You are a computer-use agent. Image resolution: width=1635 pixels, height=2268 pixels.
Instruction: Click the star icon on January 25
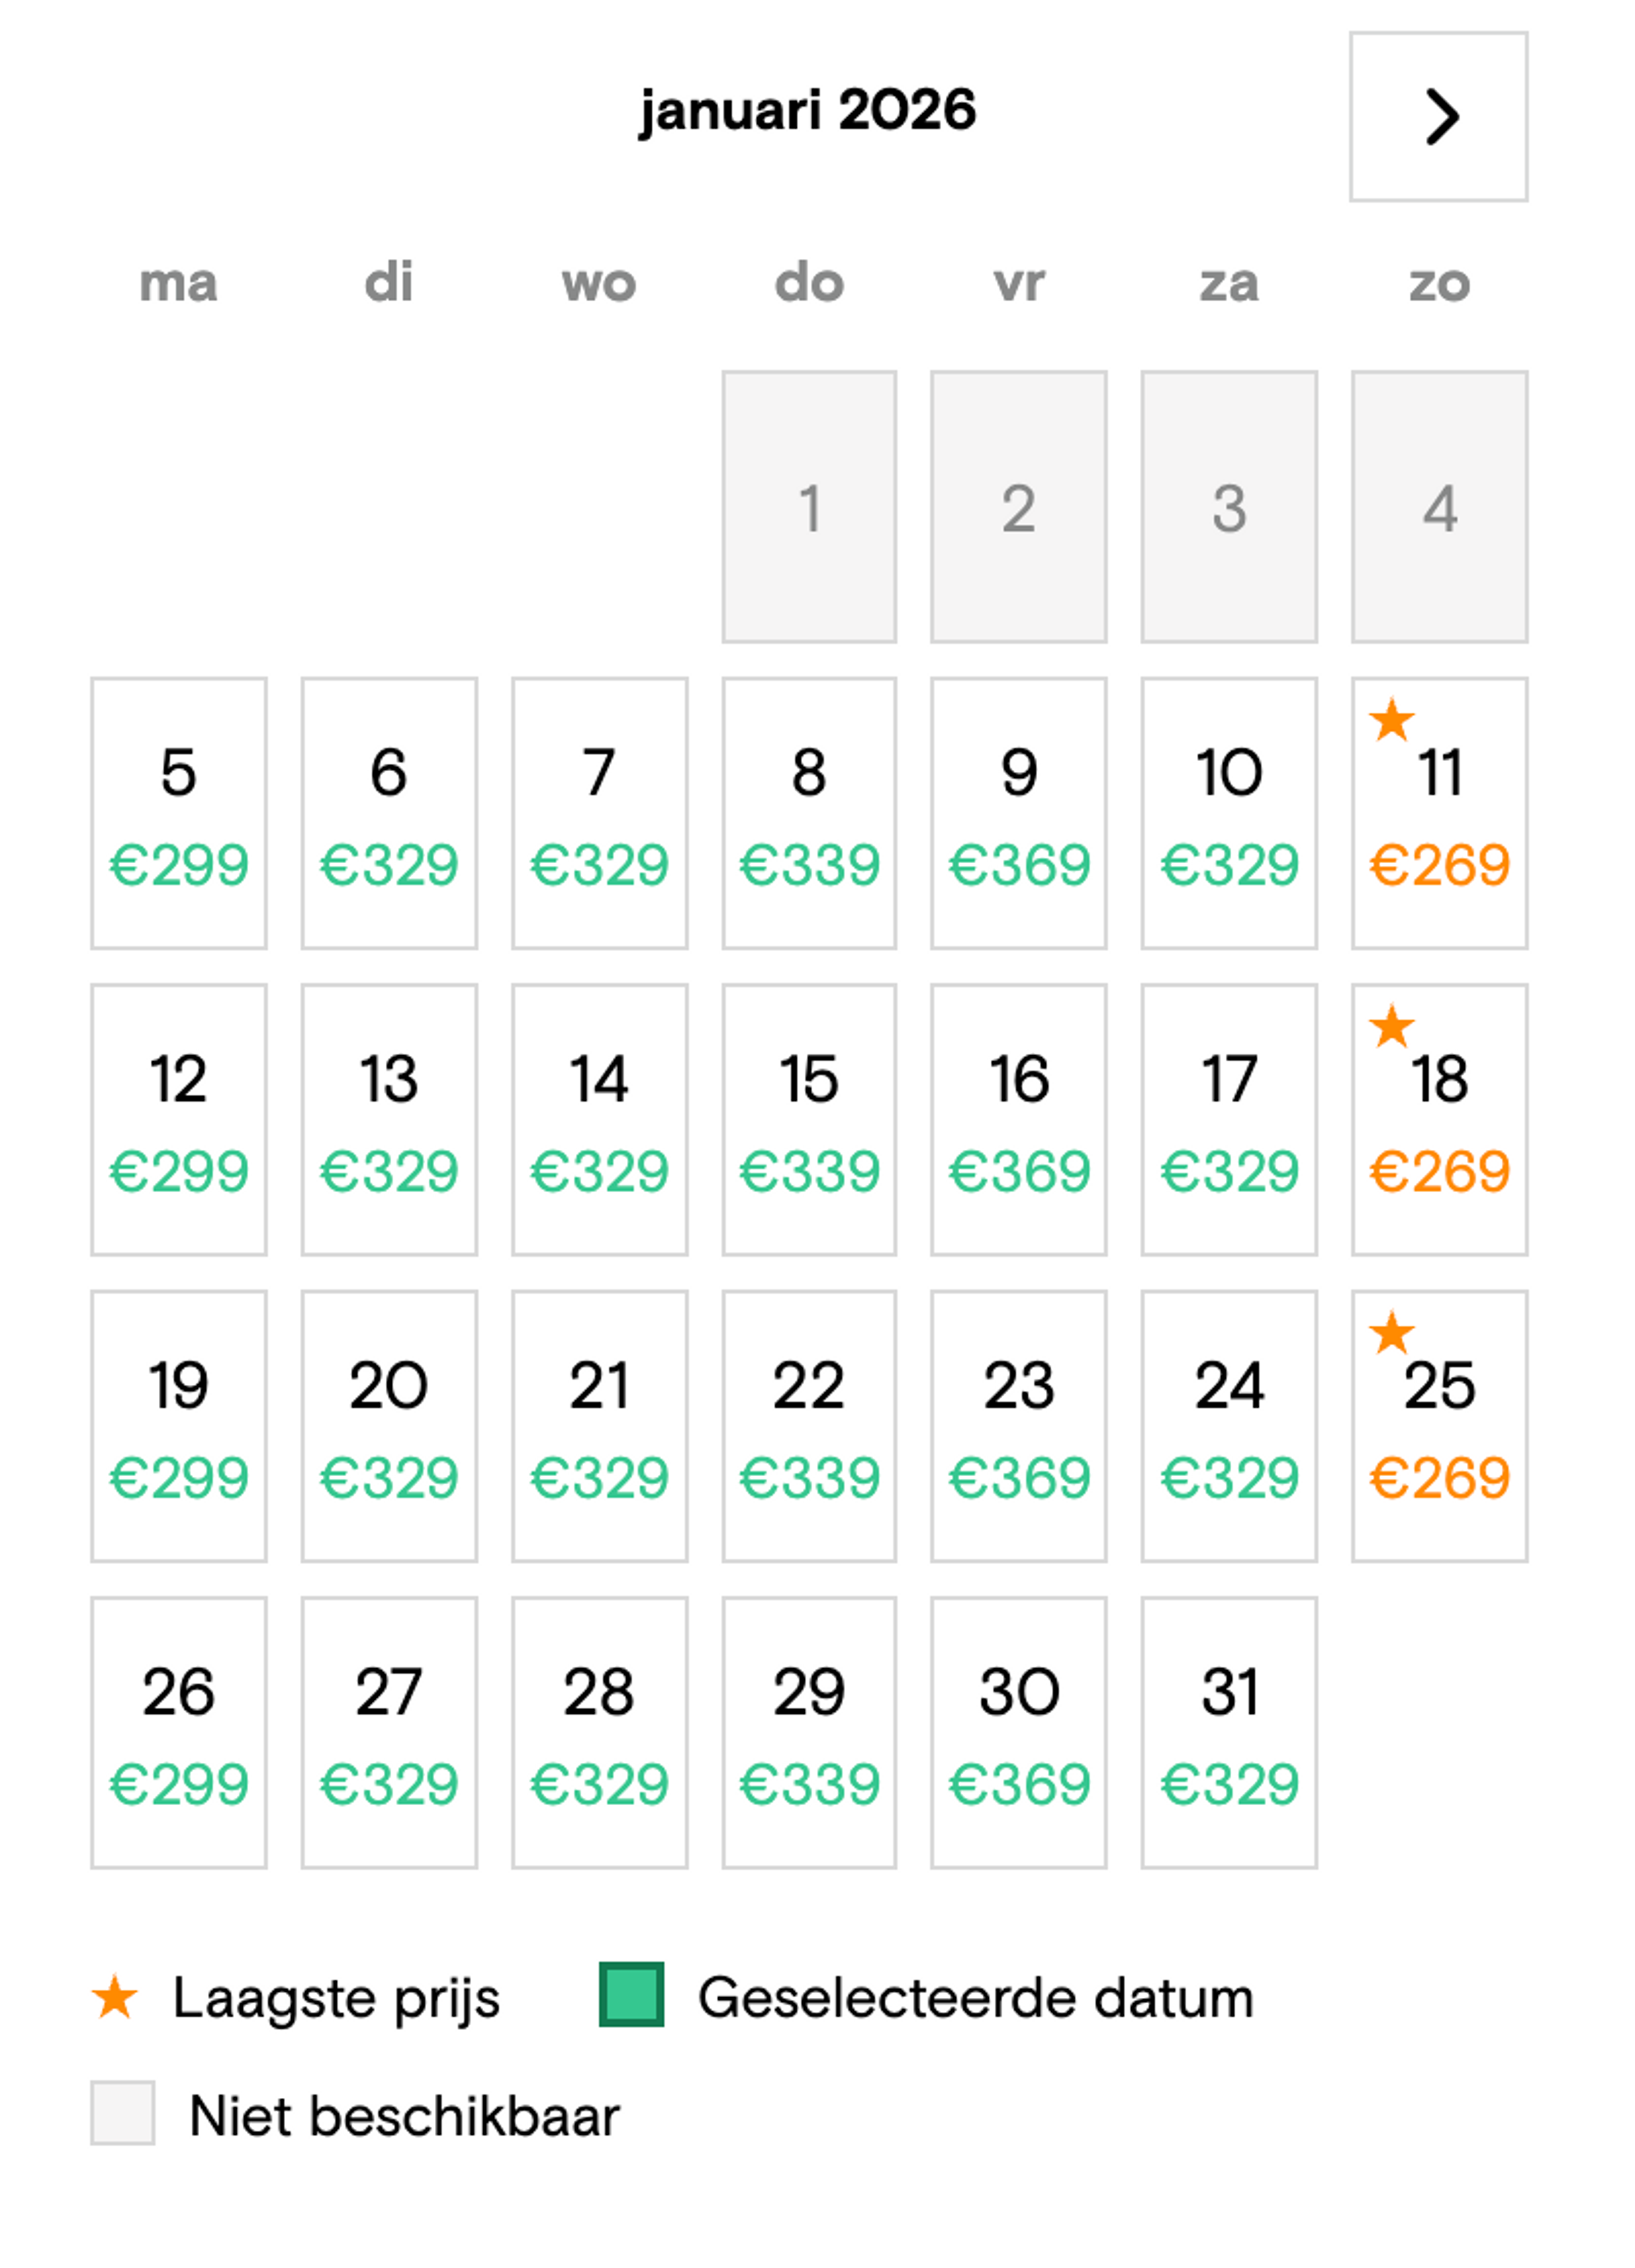click(1391, 1332)
